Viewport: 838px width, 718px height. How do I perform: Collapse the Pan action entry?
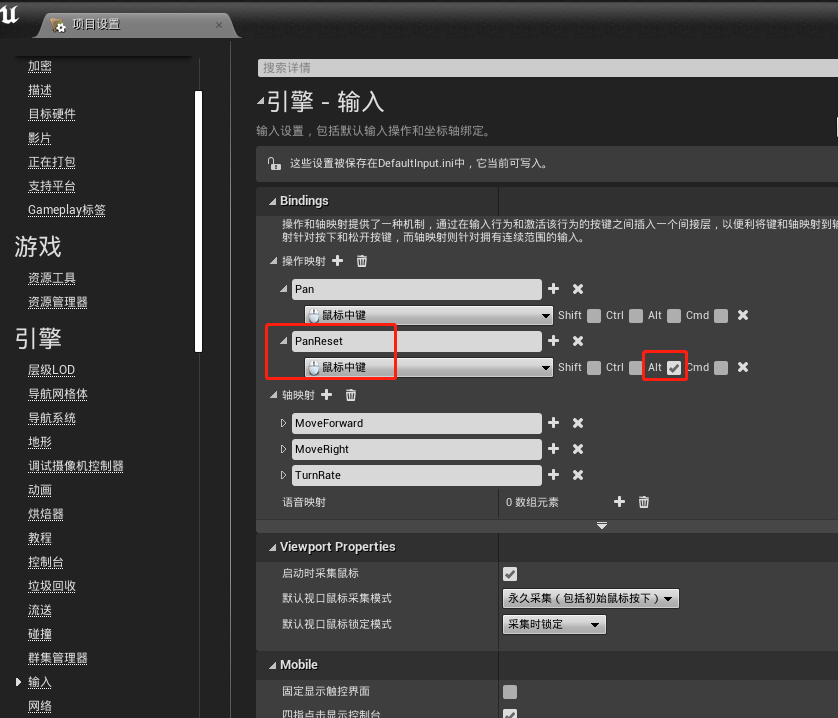284,289
